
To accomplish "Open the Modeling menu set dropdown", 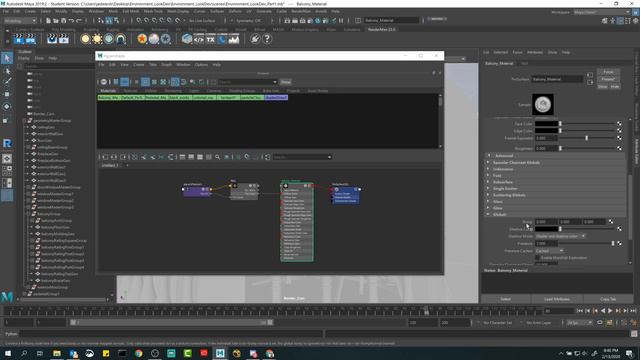I will point(20,20).
